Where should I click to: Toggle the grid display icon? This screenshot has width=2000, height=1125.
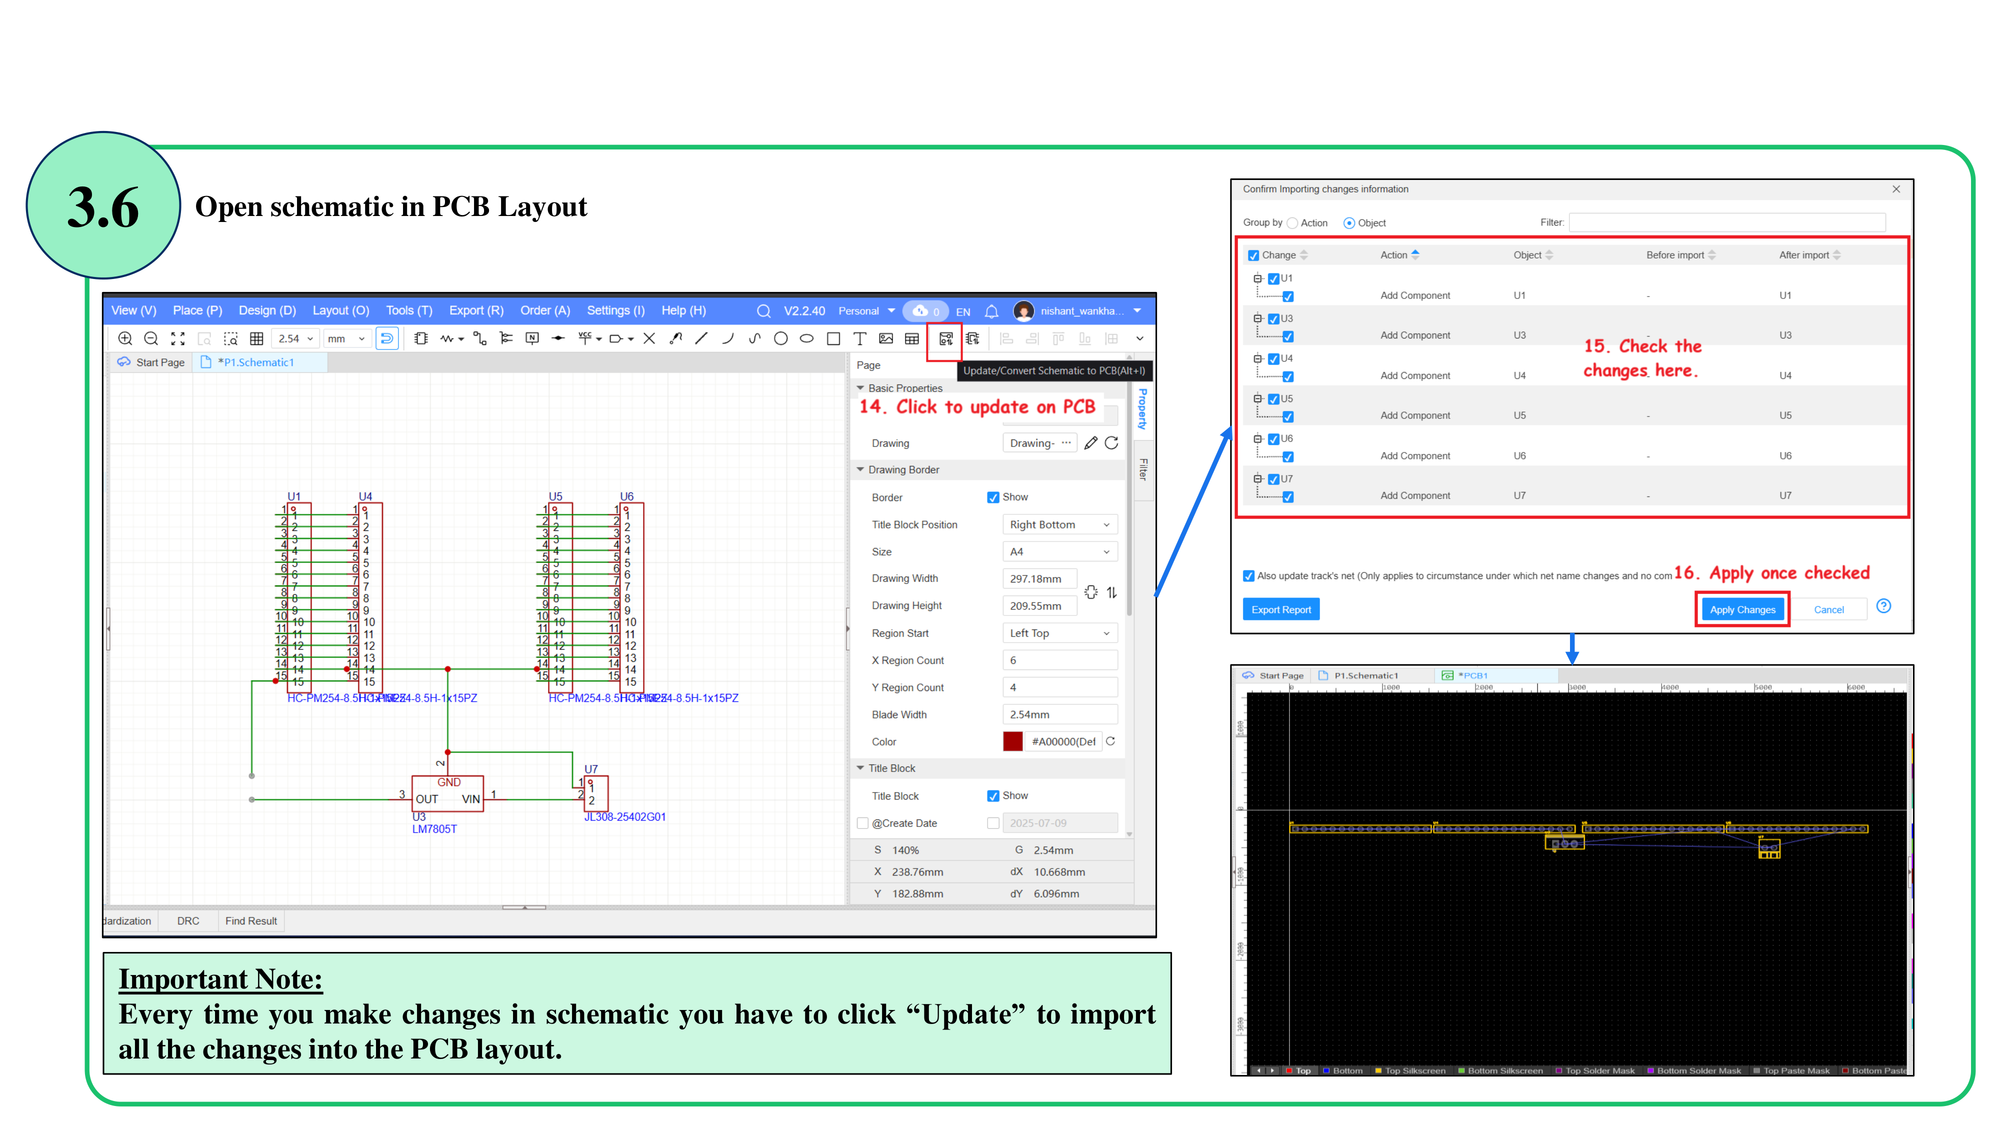pyautogui.click(x=256, y=339)
